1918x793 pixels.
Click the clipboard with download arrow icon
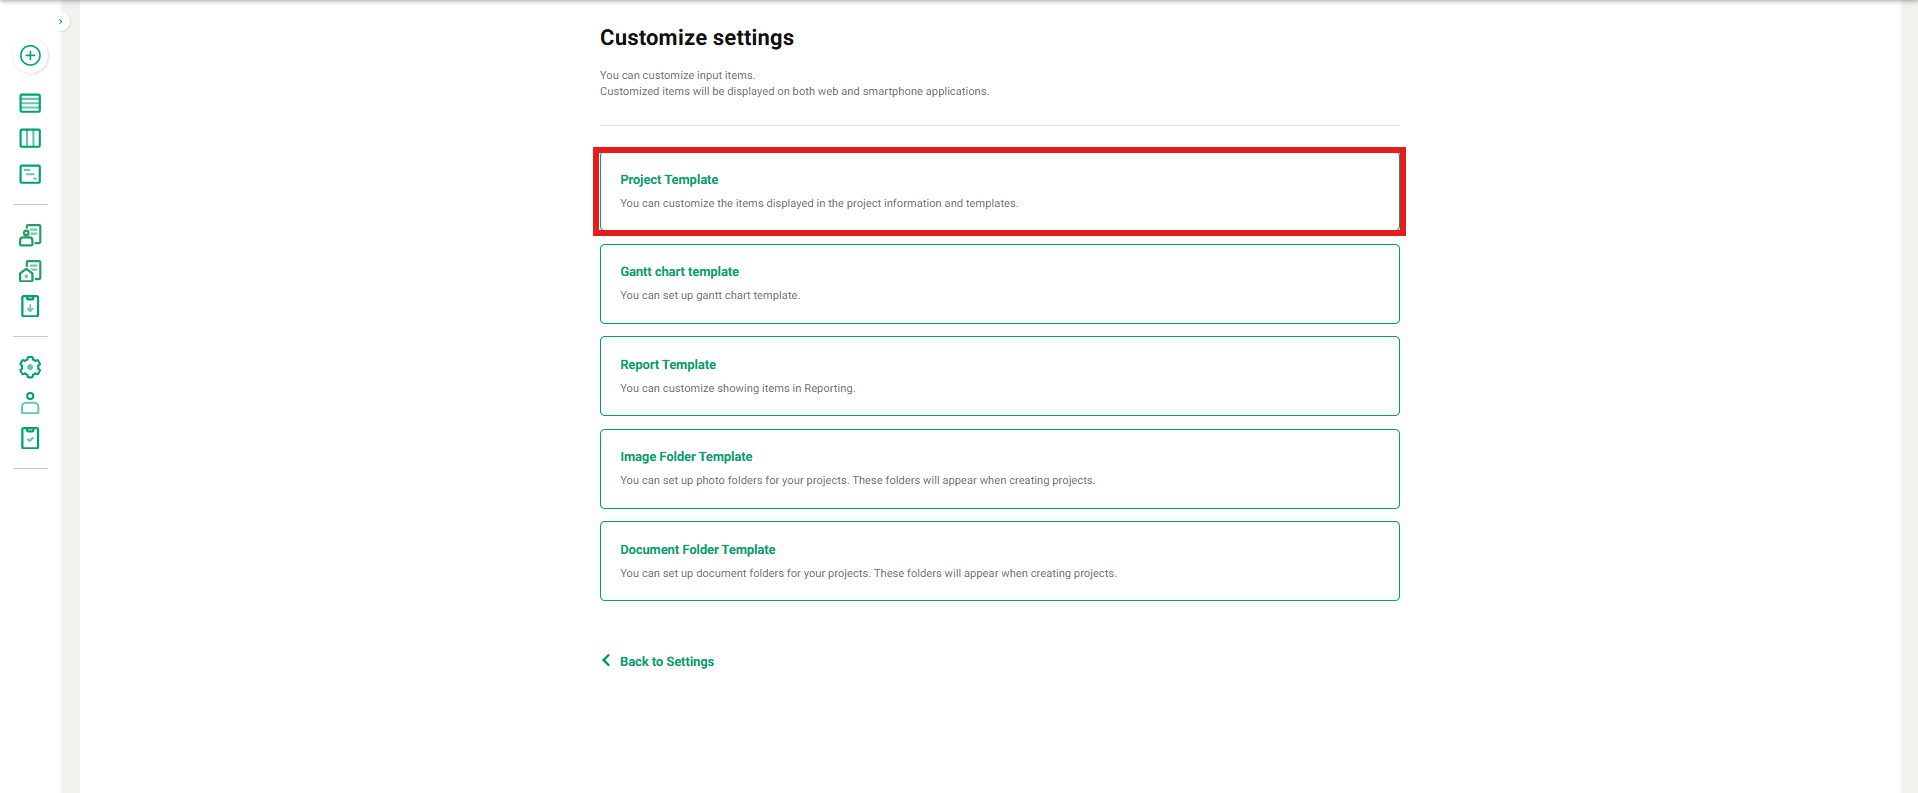click(x=30, y=306)
